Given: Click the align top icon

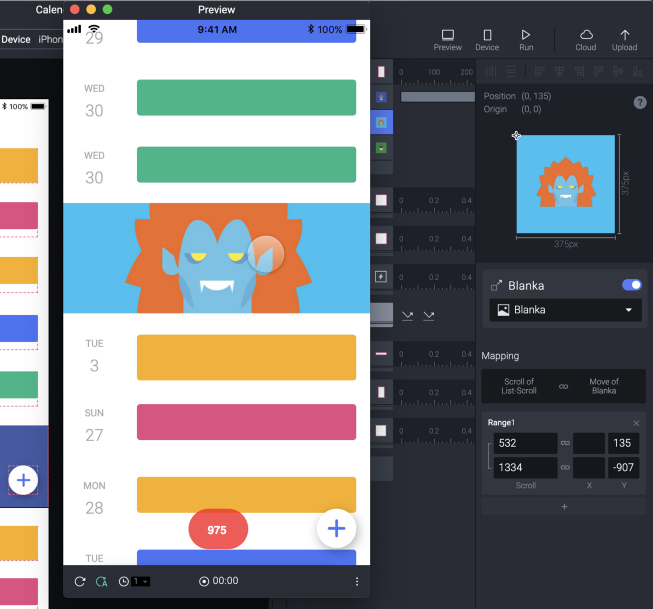Looking at the screenshot, I should tap(598, 72).
